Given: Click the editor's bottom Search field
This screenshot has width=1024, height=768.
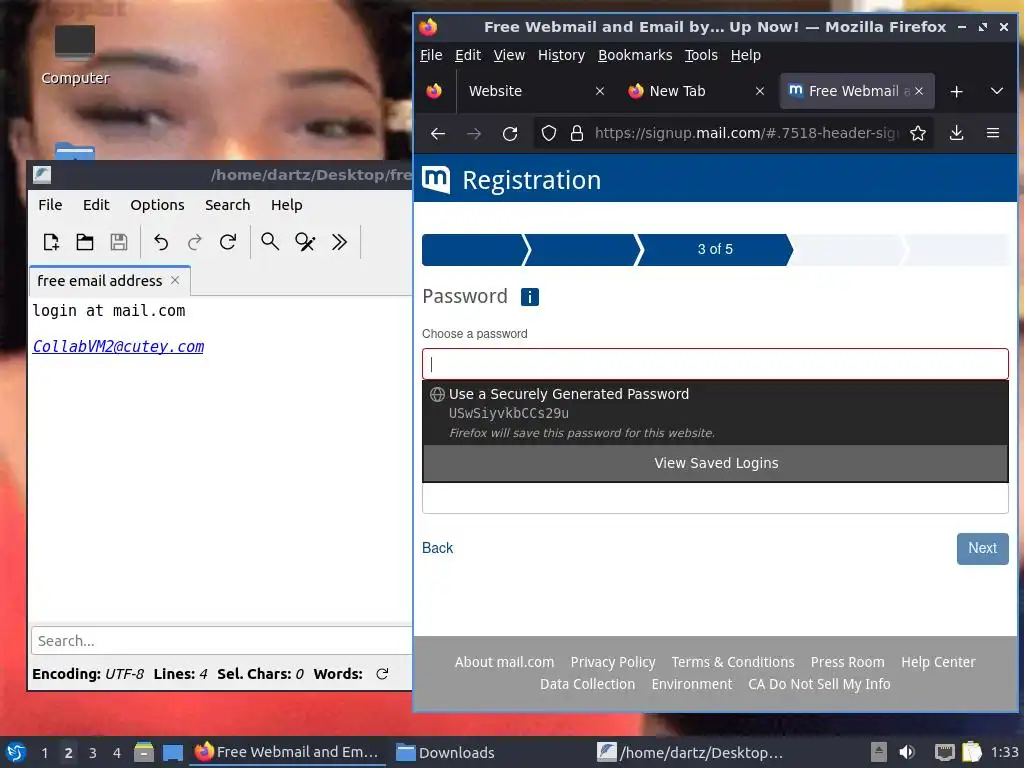Looking at the screenshot, I should 222,641.
